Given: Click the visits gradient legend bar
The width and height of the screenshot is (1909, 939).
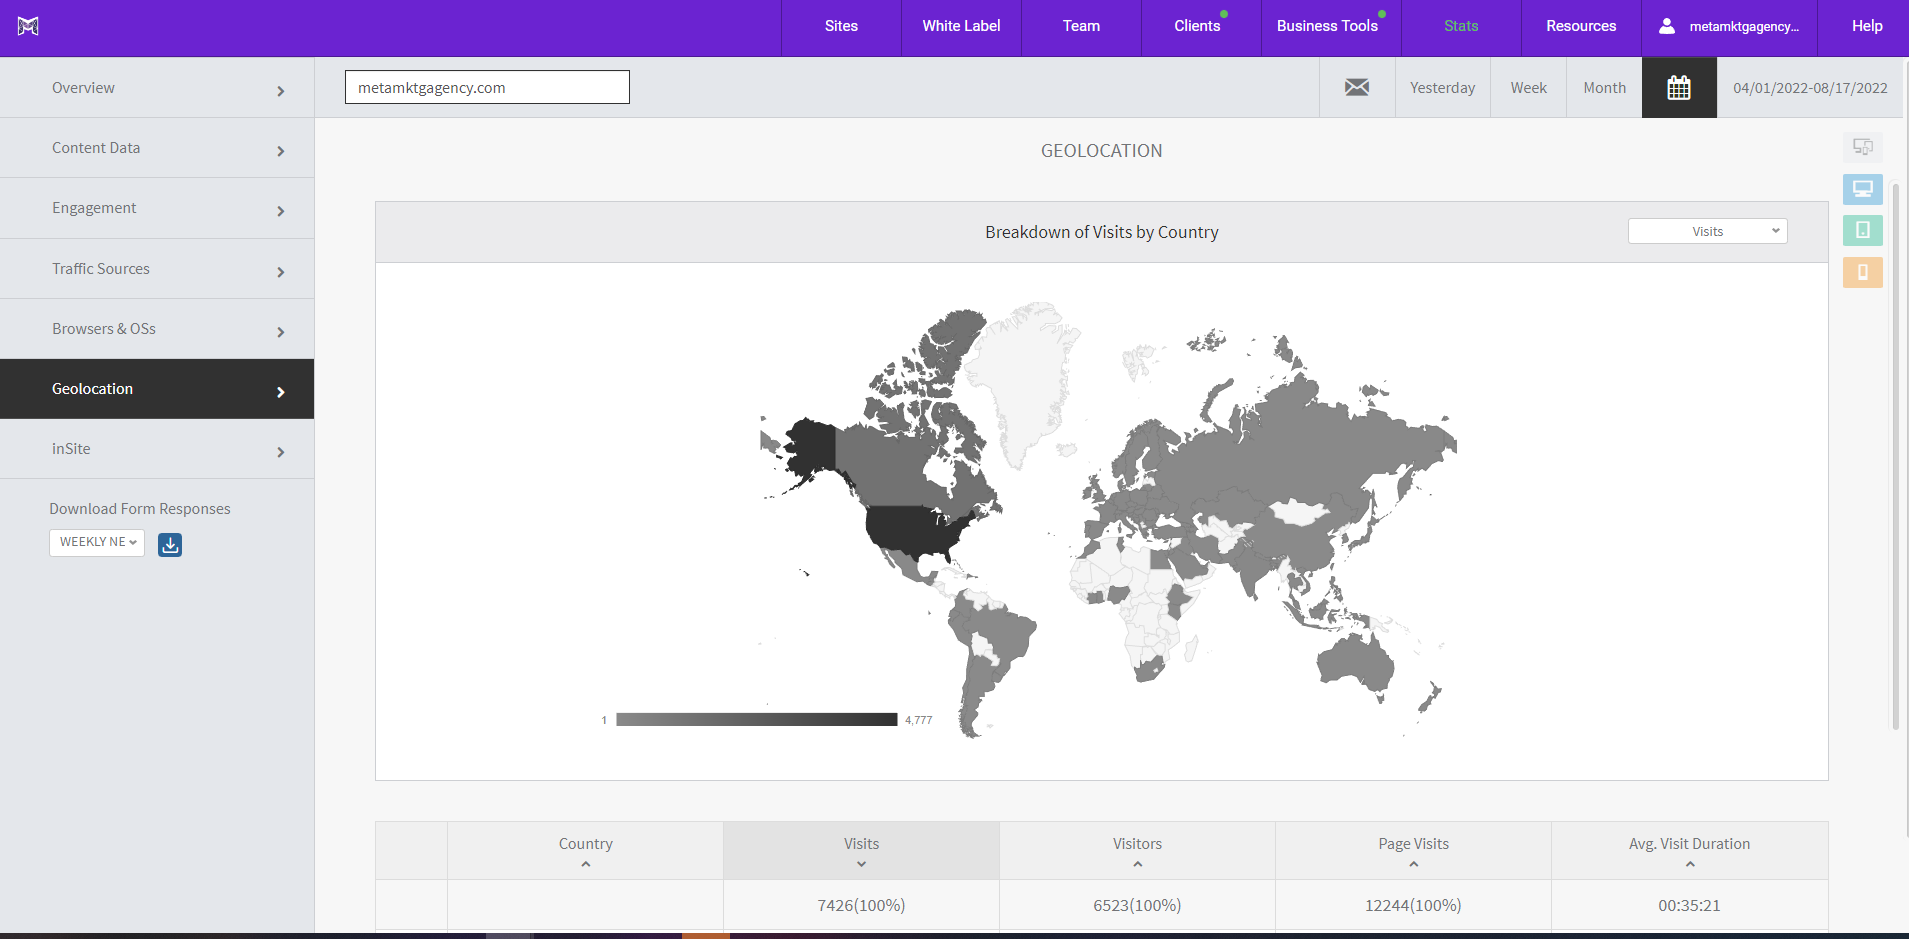Looking at the screenshot, I should coord(757,719).
